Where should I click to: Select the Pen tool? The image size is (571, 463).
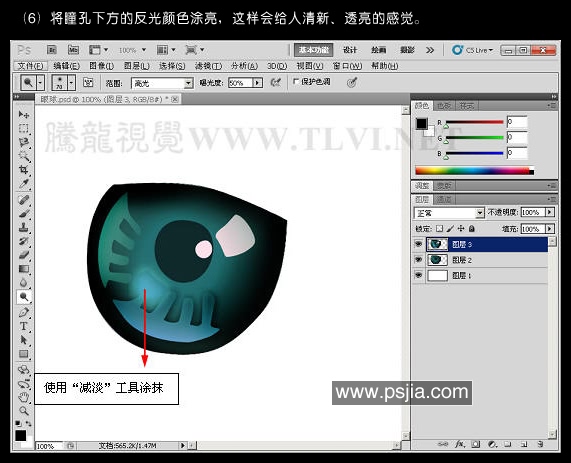(24, 312)
